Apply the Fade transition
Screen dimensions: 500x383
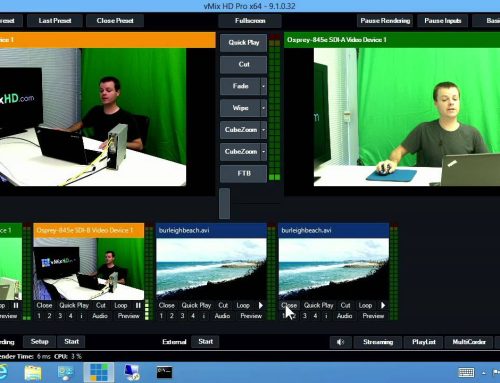[240, 86]
